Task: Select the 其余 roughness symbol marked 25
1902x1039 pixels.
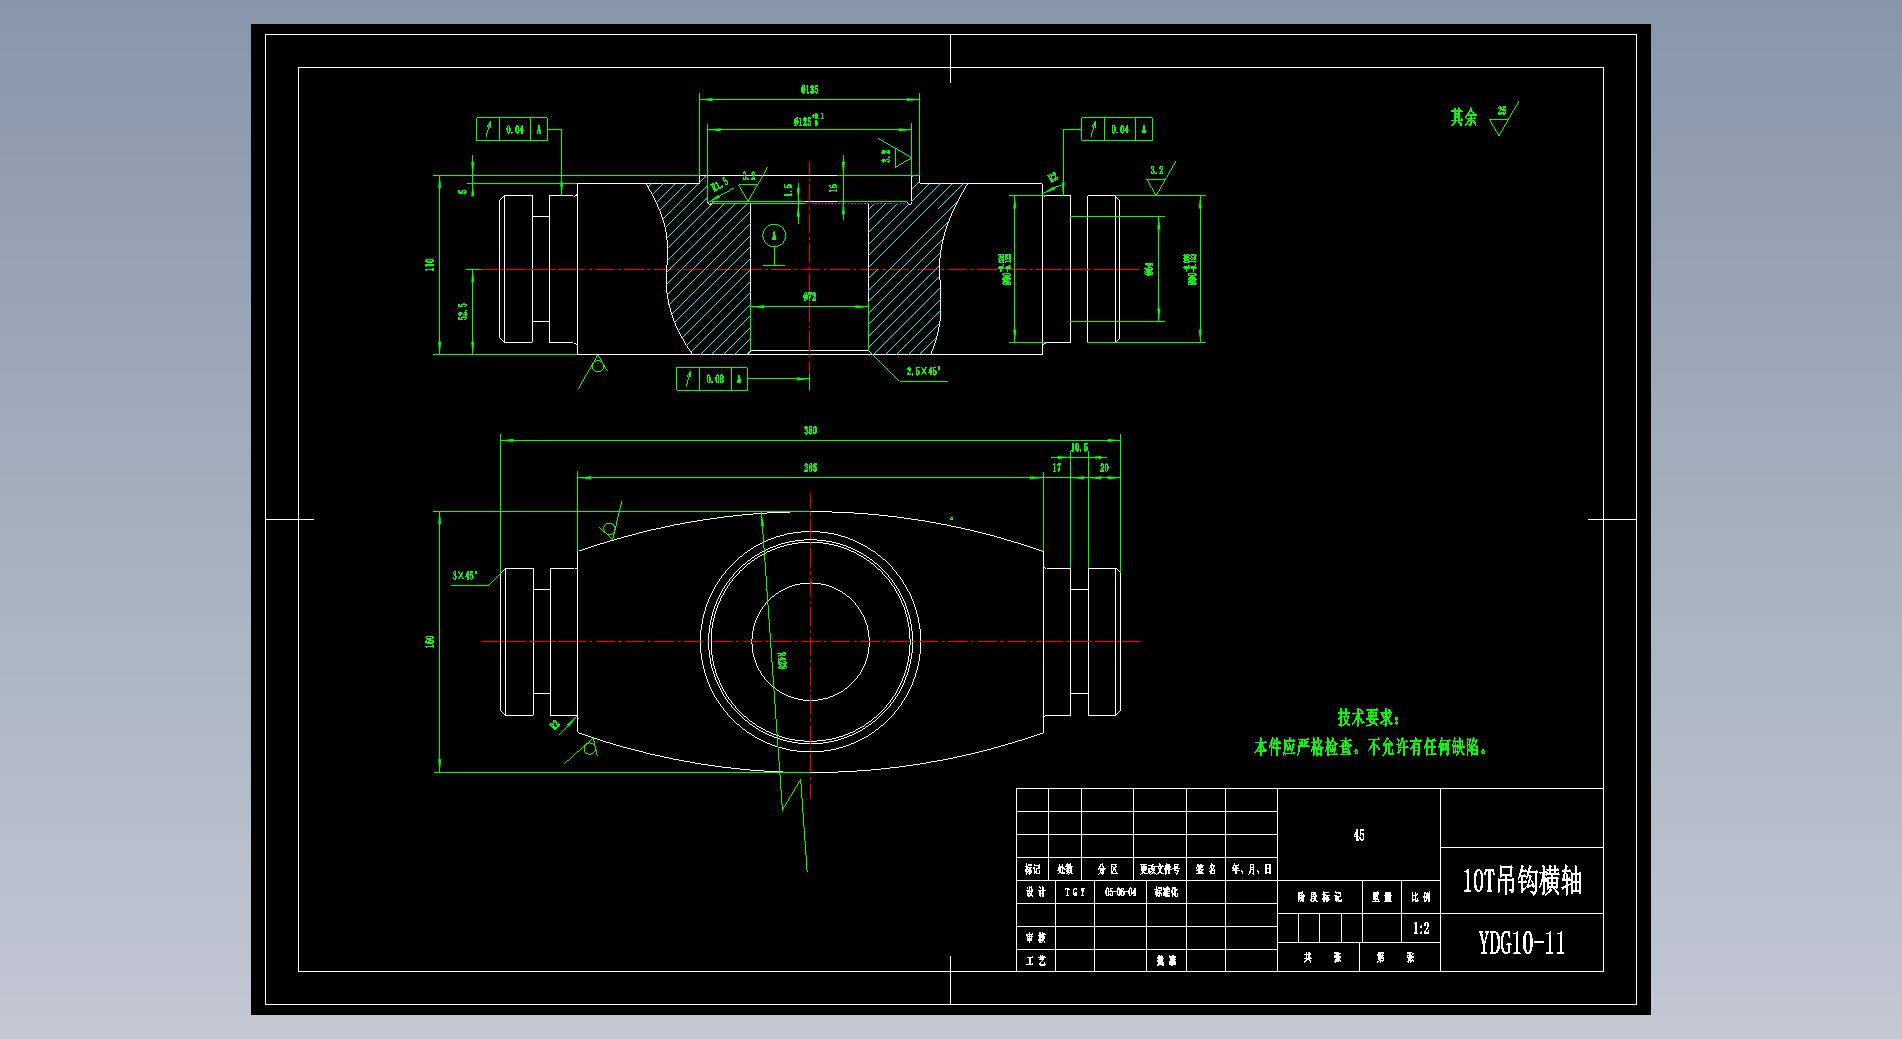Action: tap(1499, 120)
